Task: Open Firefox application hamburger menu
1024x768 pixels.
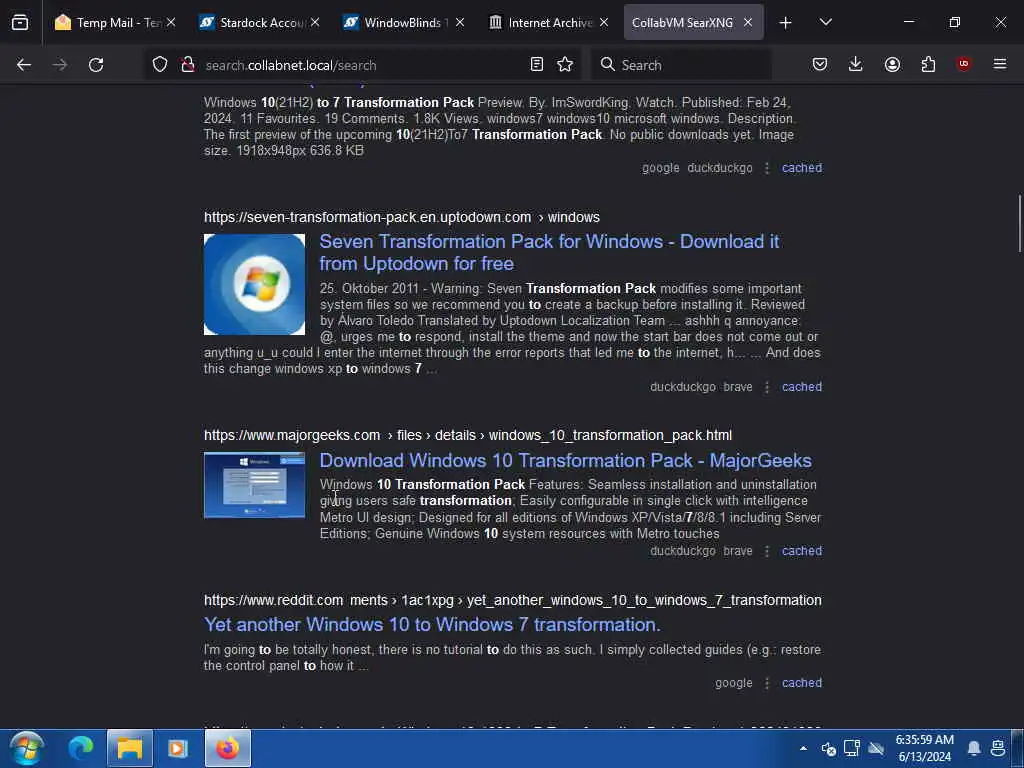Action: coord(1000,64)
